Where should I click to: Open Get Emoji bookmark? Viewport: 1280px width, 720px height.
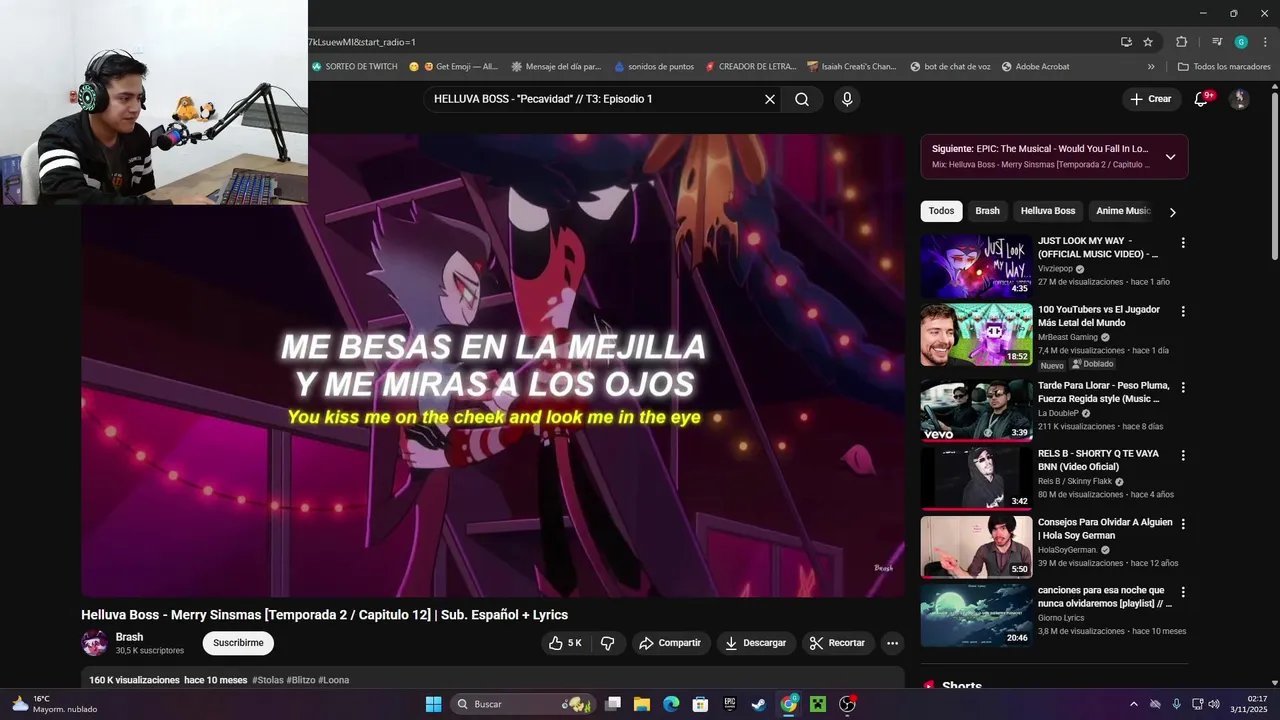453,67
